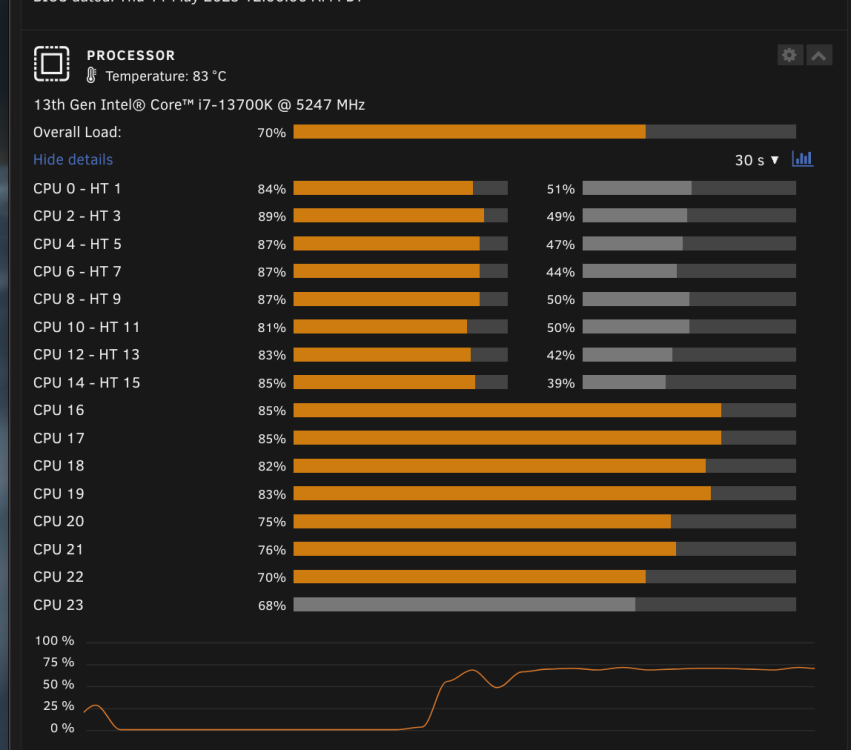
Task: Click the CPU 14 - HT 15 label
Action: point(87,383)
